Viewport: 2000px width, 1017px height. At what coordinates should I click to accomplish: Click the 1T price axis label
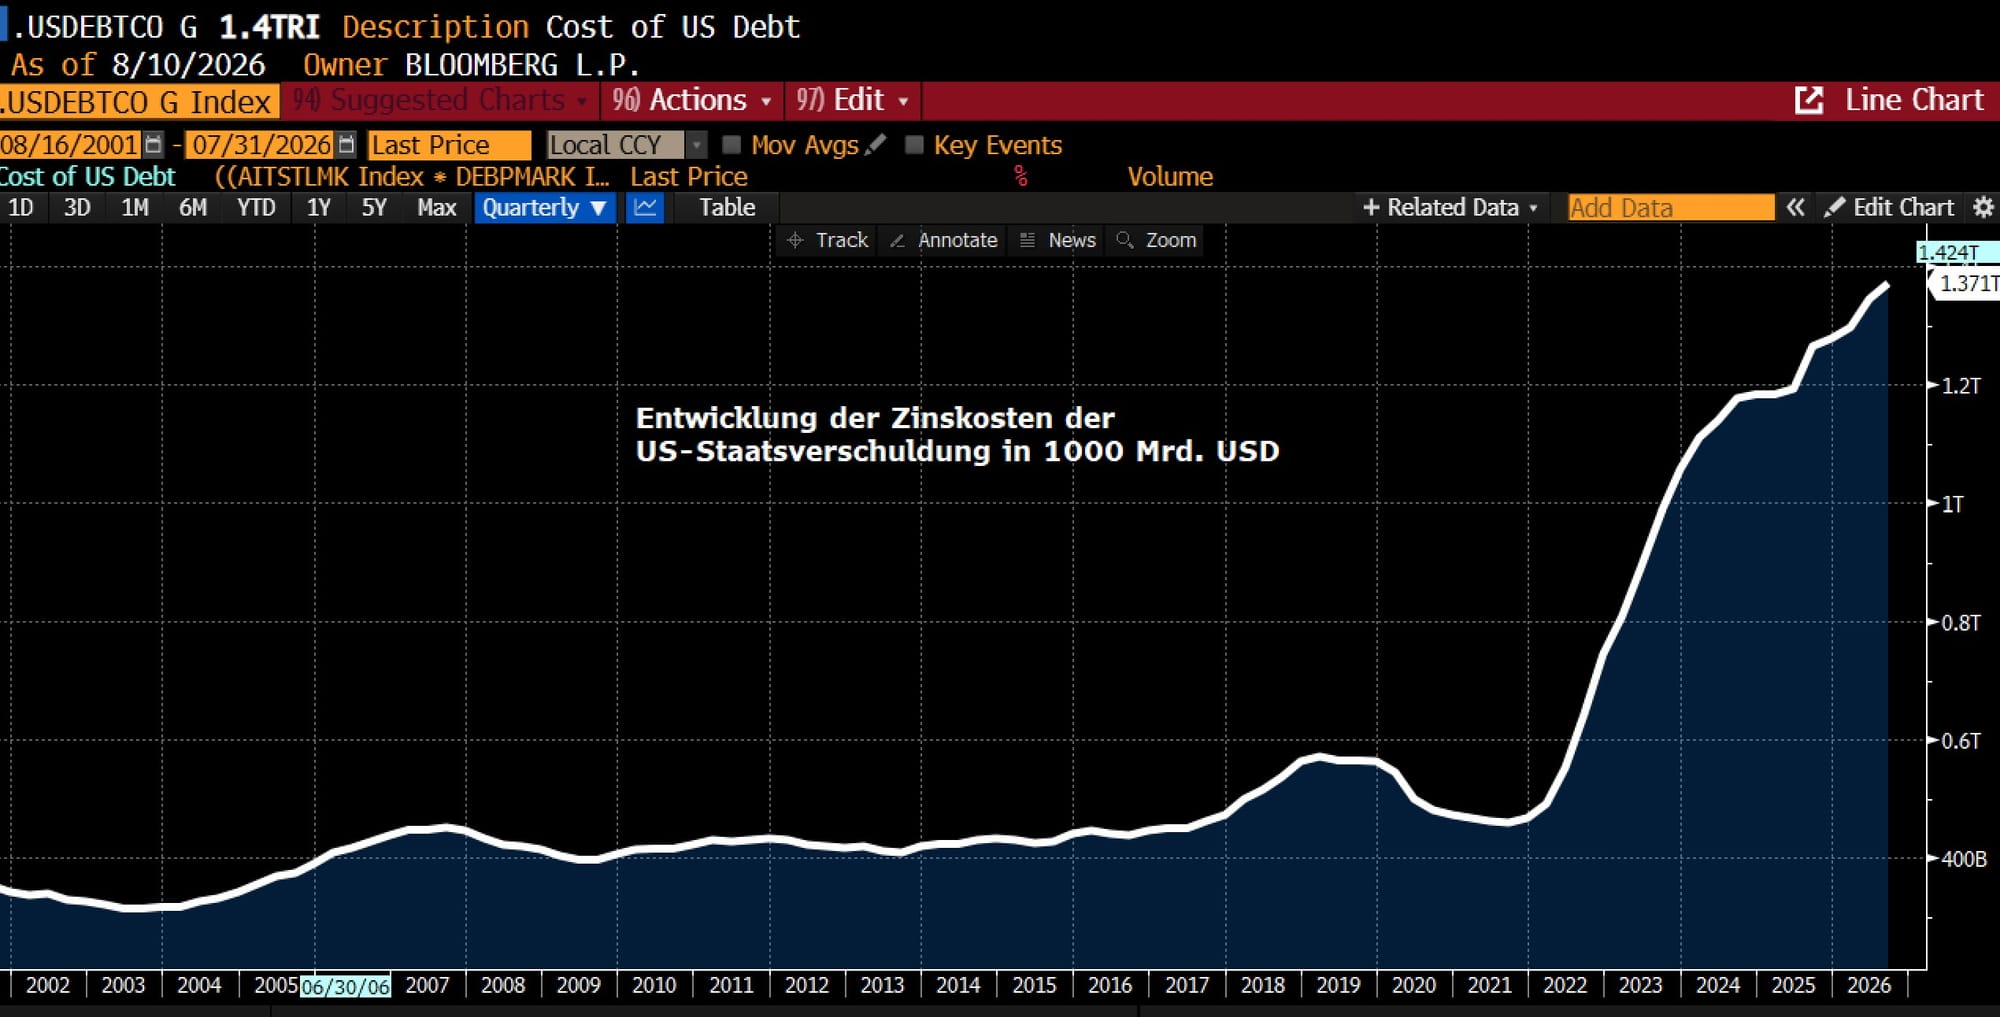coord(1953,504)
